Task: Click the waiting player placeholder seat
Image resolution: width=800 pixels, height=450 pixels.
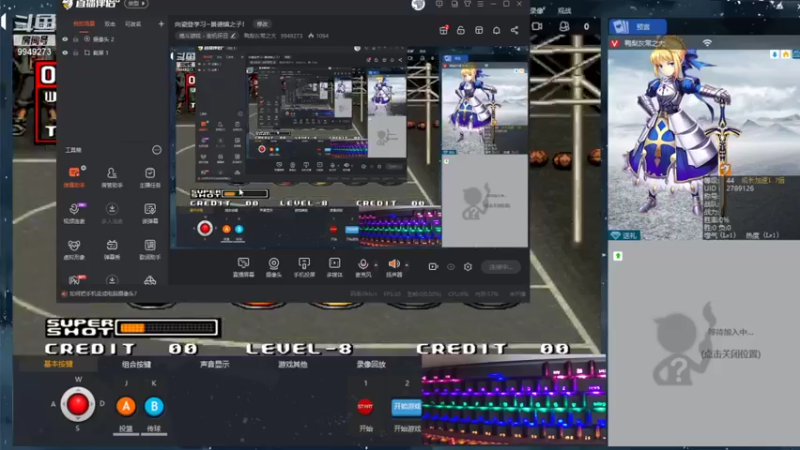Action: tap(704, 343)
